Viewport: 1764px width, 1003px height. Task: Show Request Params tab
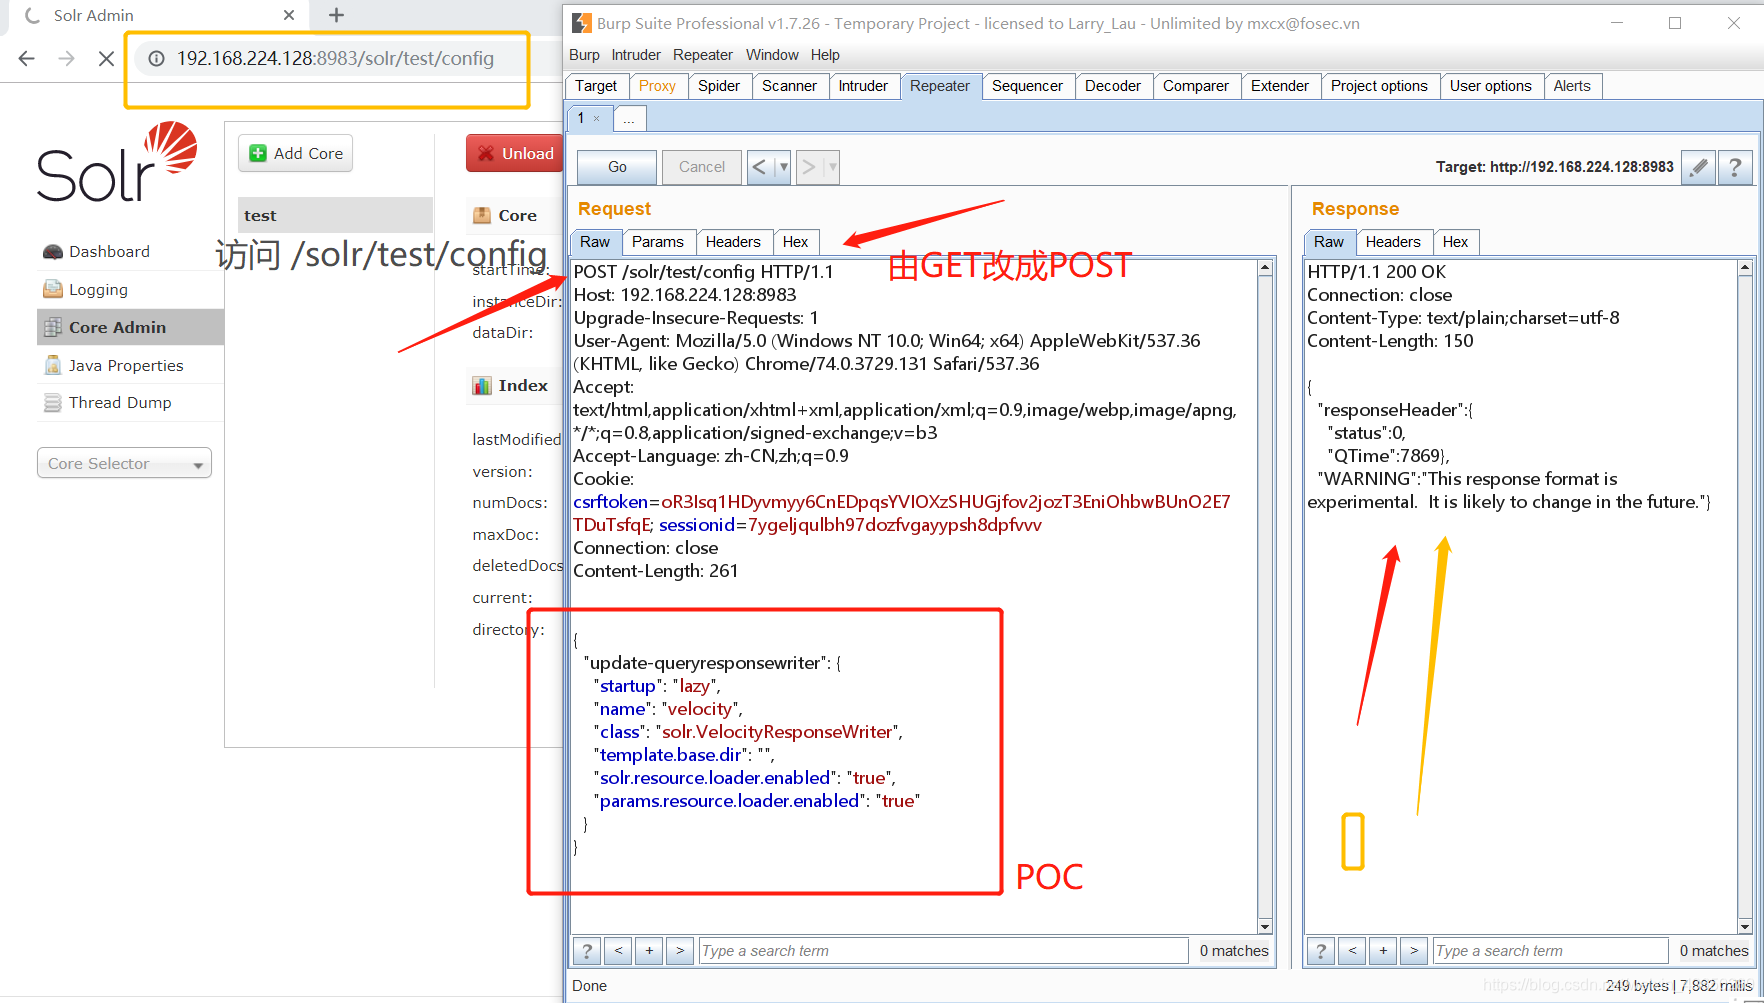click(x=658, y=242)
